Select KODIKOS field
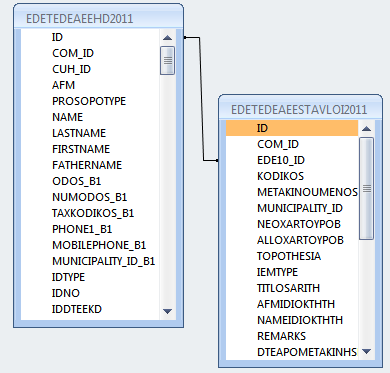The width and height of the screenshot is (390, 373). tap(292, 176)
